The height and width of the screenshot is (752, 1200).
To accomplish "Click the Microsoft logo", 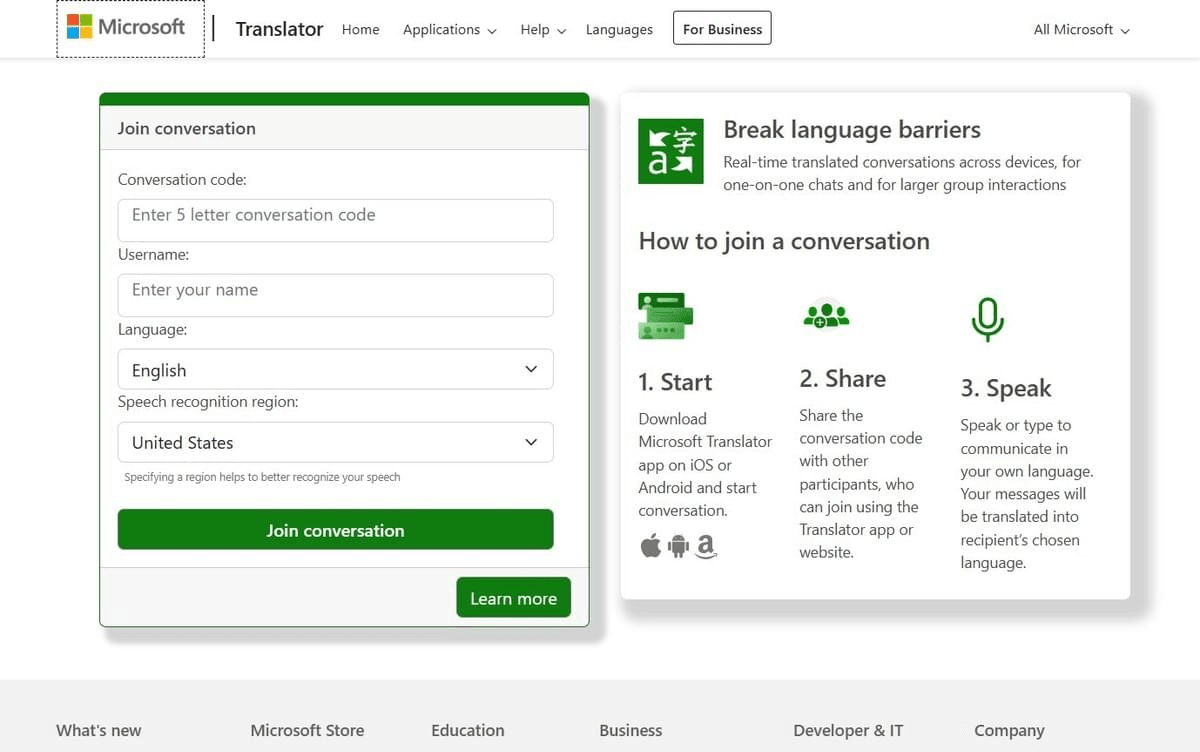I will 126,27.
